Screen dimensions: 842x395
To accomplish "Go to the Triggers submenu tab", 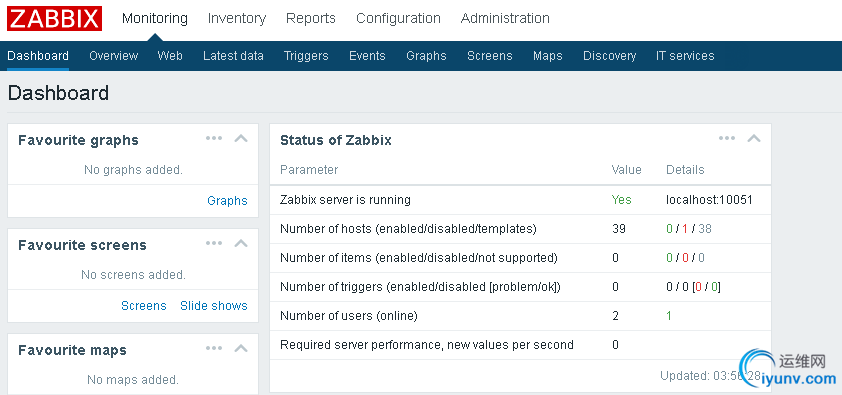I will 306,56.
